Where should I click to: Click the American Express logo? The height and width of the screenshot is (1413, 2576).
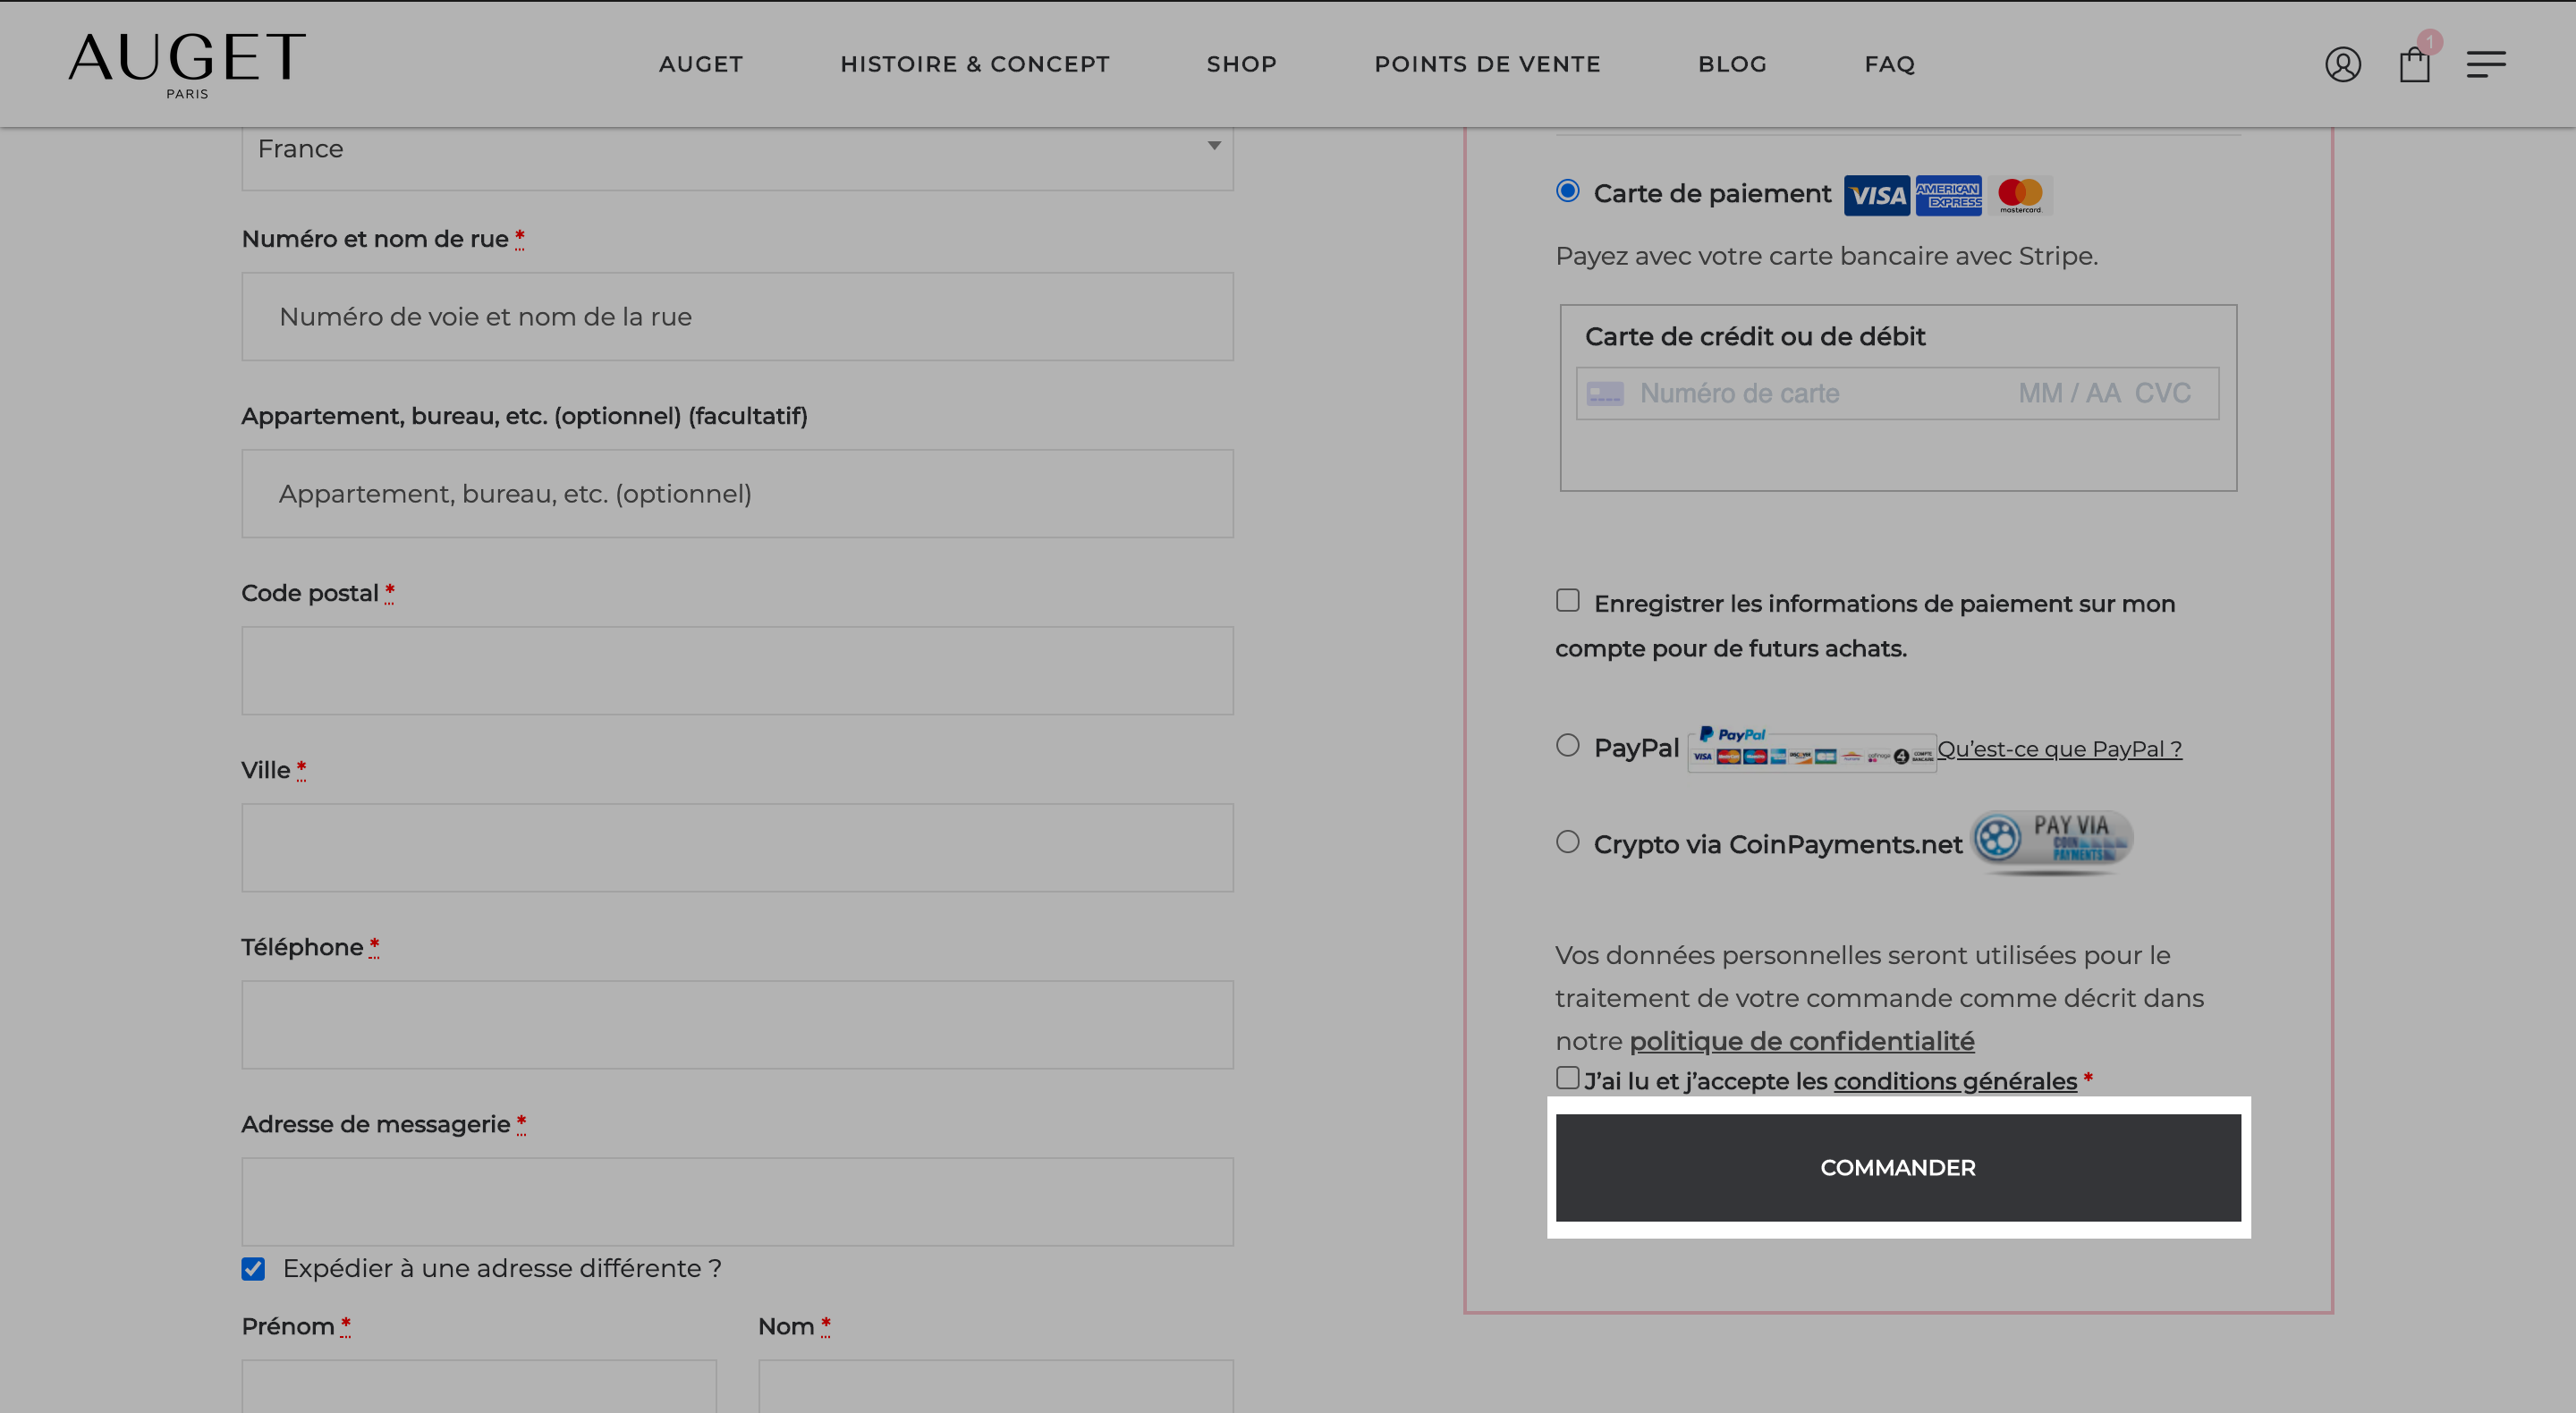(x=1948, y=195)
